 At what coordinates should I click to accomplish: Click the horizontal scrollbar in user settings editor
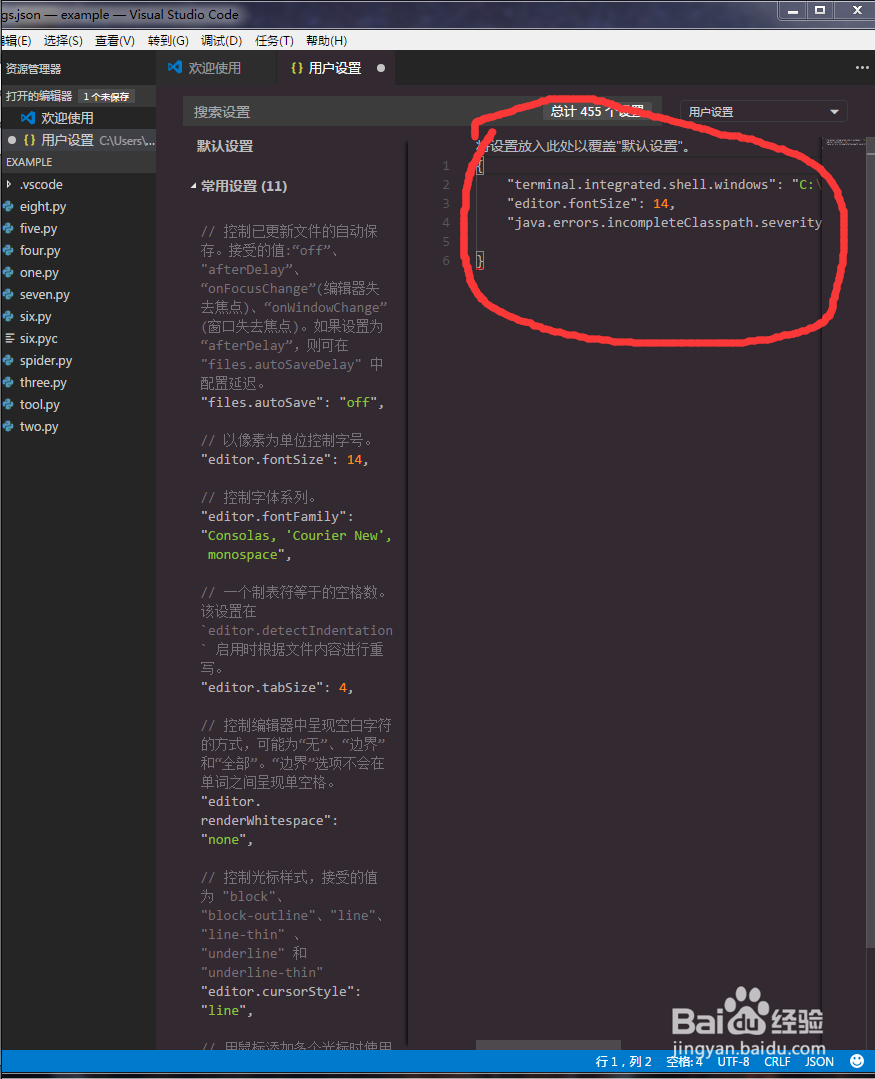point(548,1045)
